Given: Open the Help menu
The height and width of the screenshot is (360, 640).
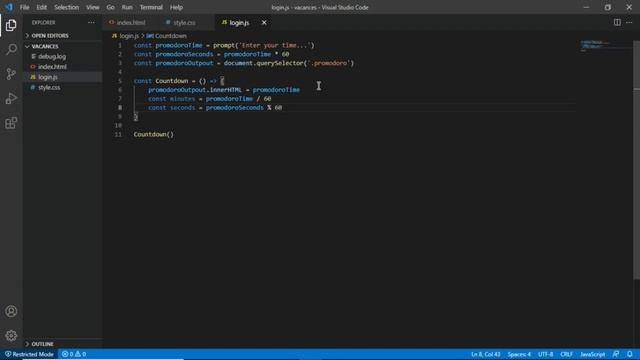Looking at the screenshot, I should pos(176,7).
